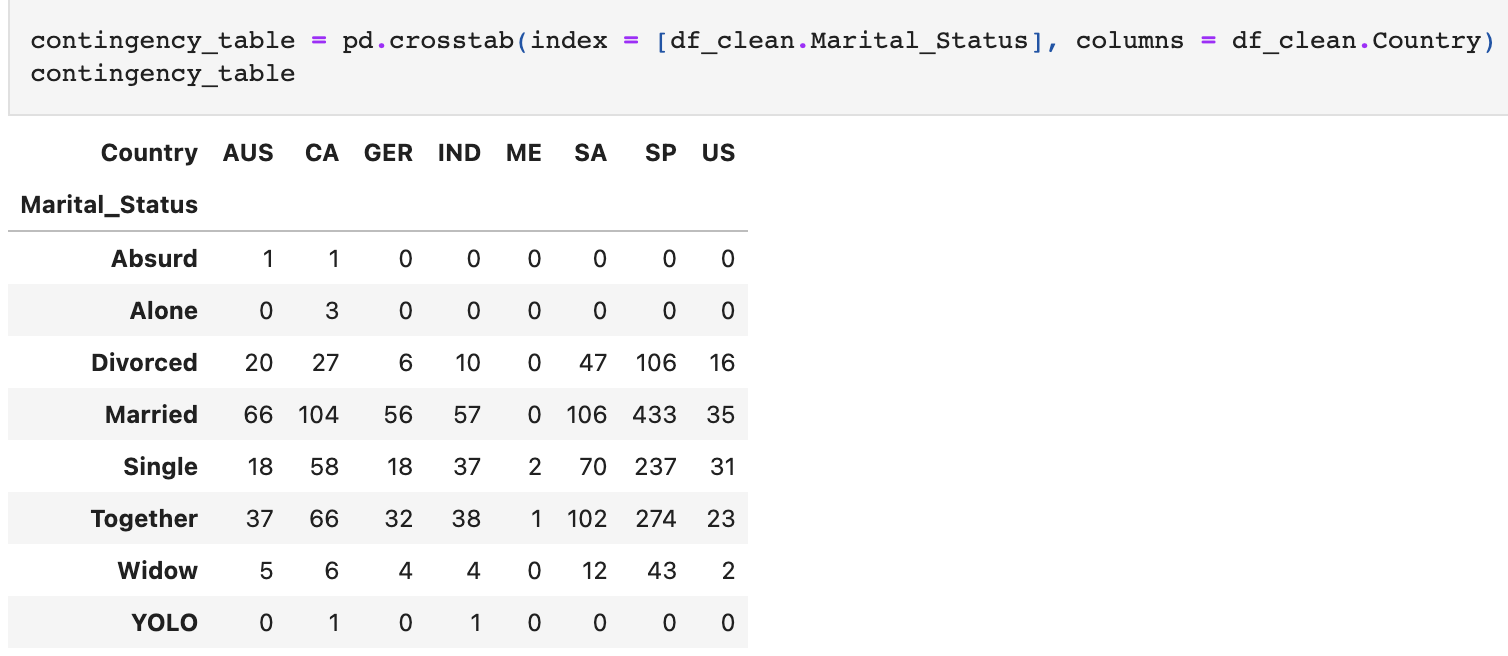Viewport: 1508px width, 656px height.
Task: Click the Alone row label
Action: (x=164, y=311)
